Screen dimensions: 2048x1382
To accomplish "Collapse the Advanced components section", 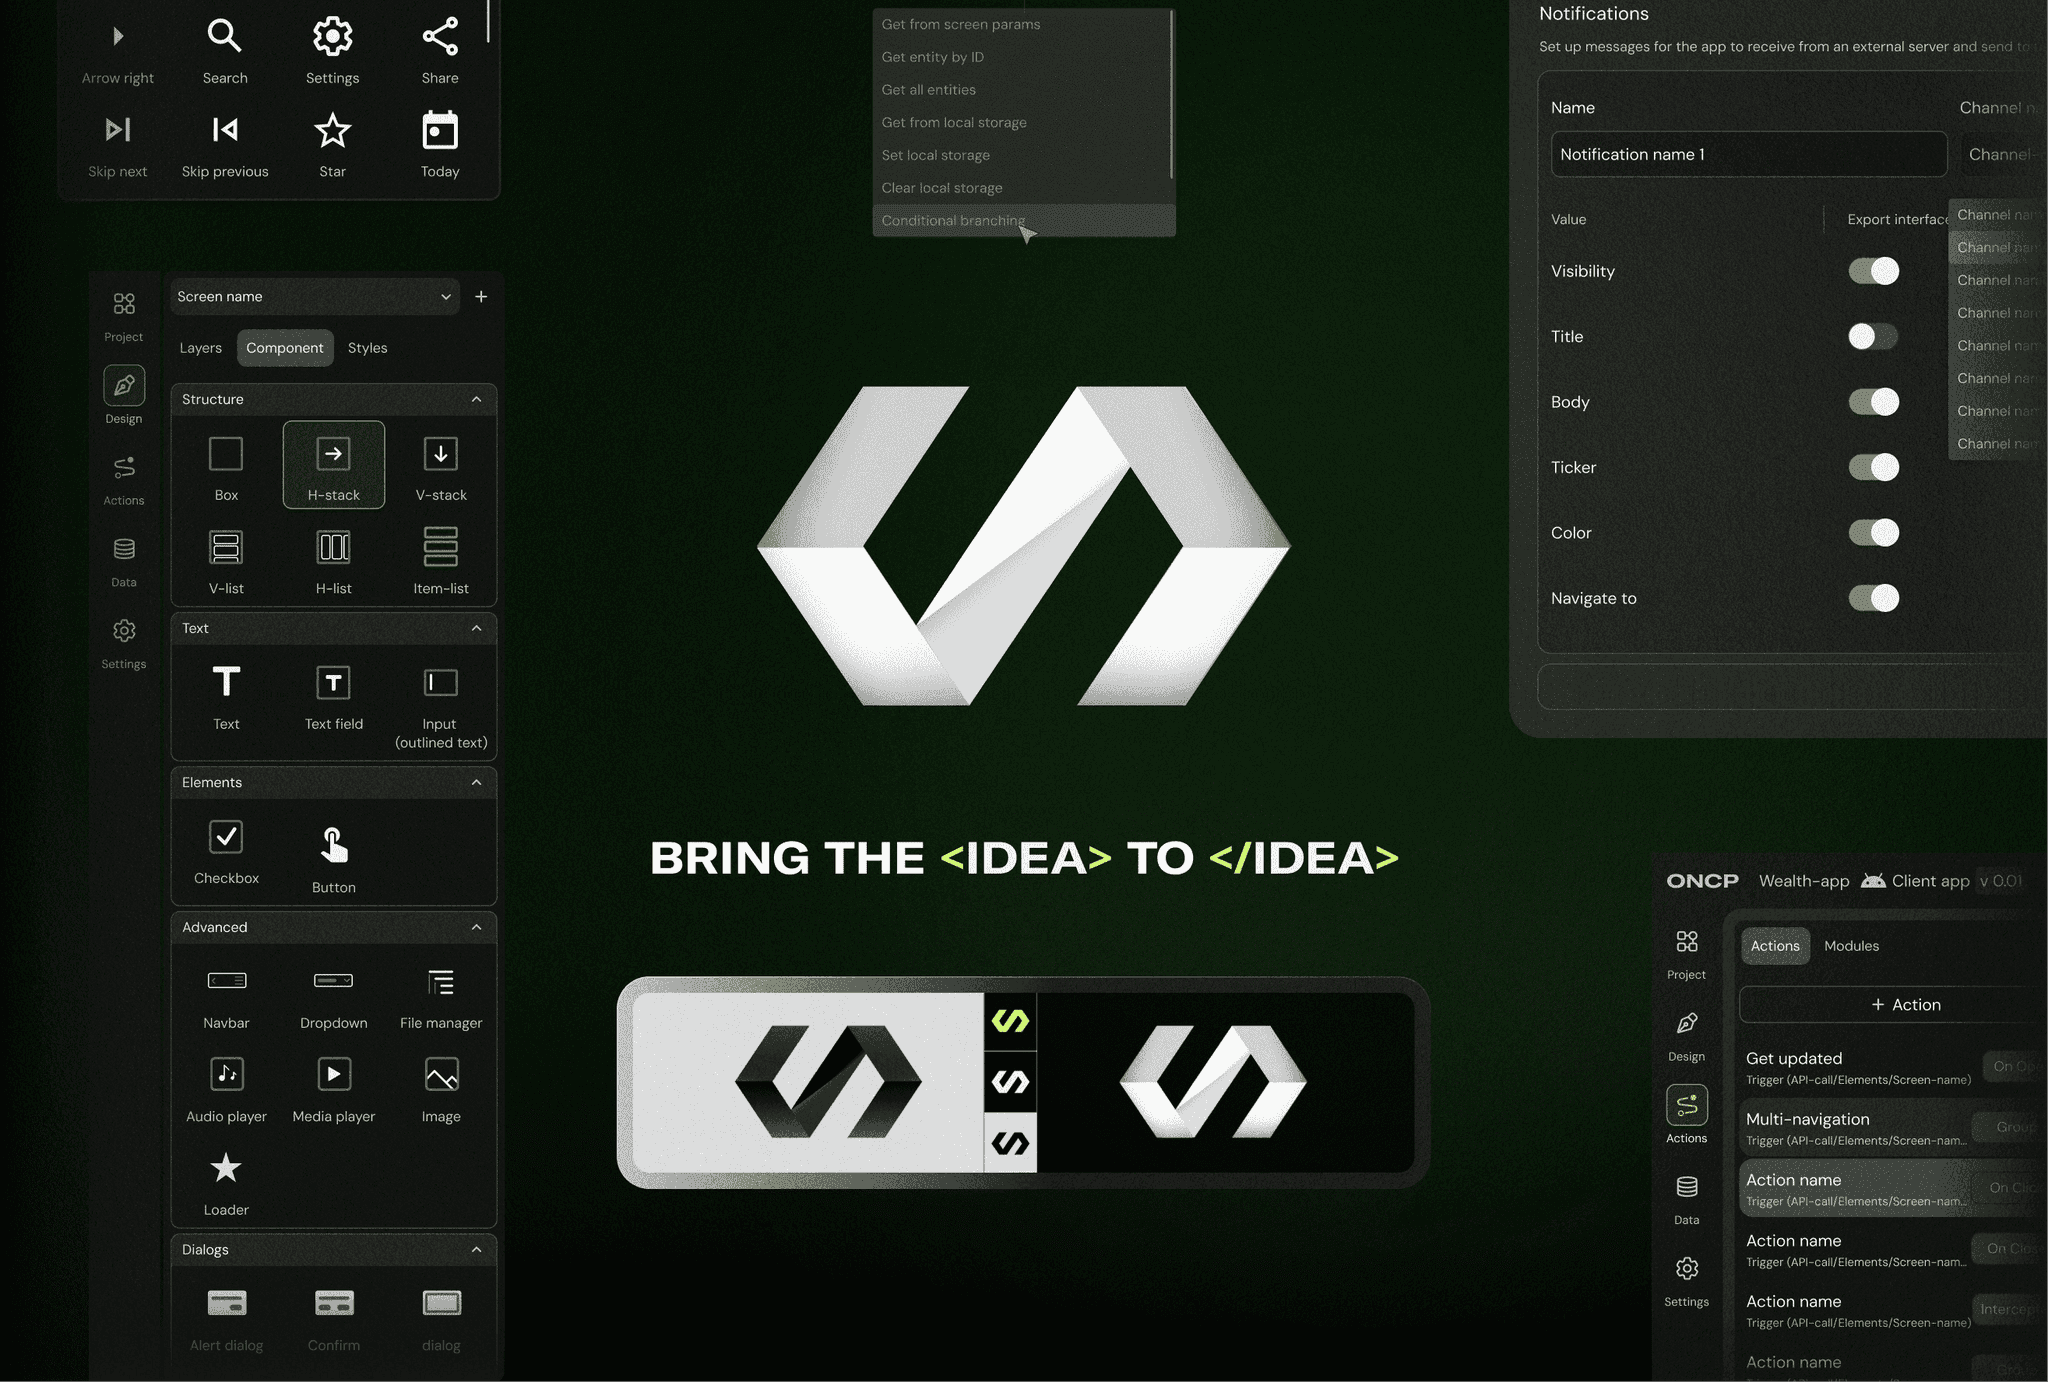I will [476, 927].
